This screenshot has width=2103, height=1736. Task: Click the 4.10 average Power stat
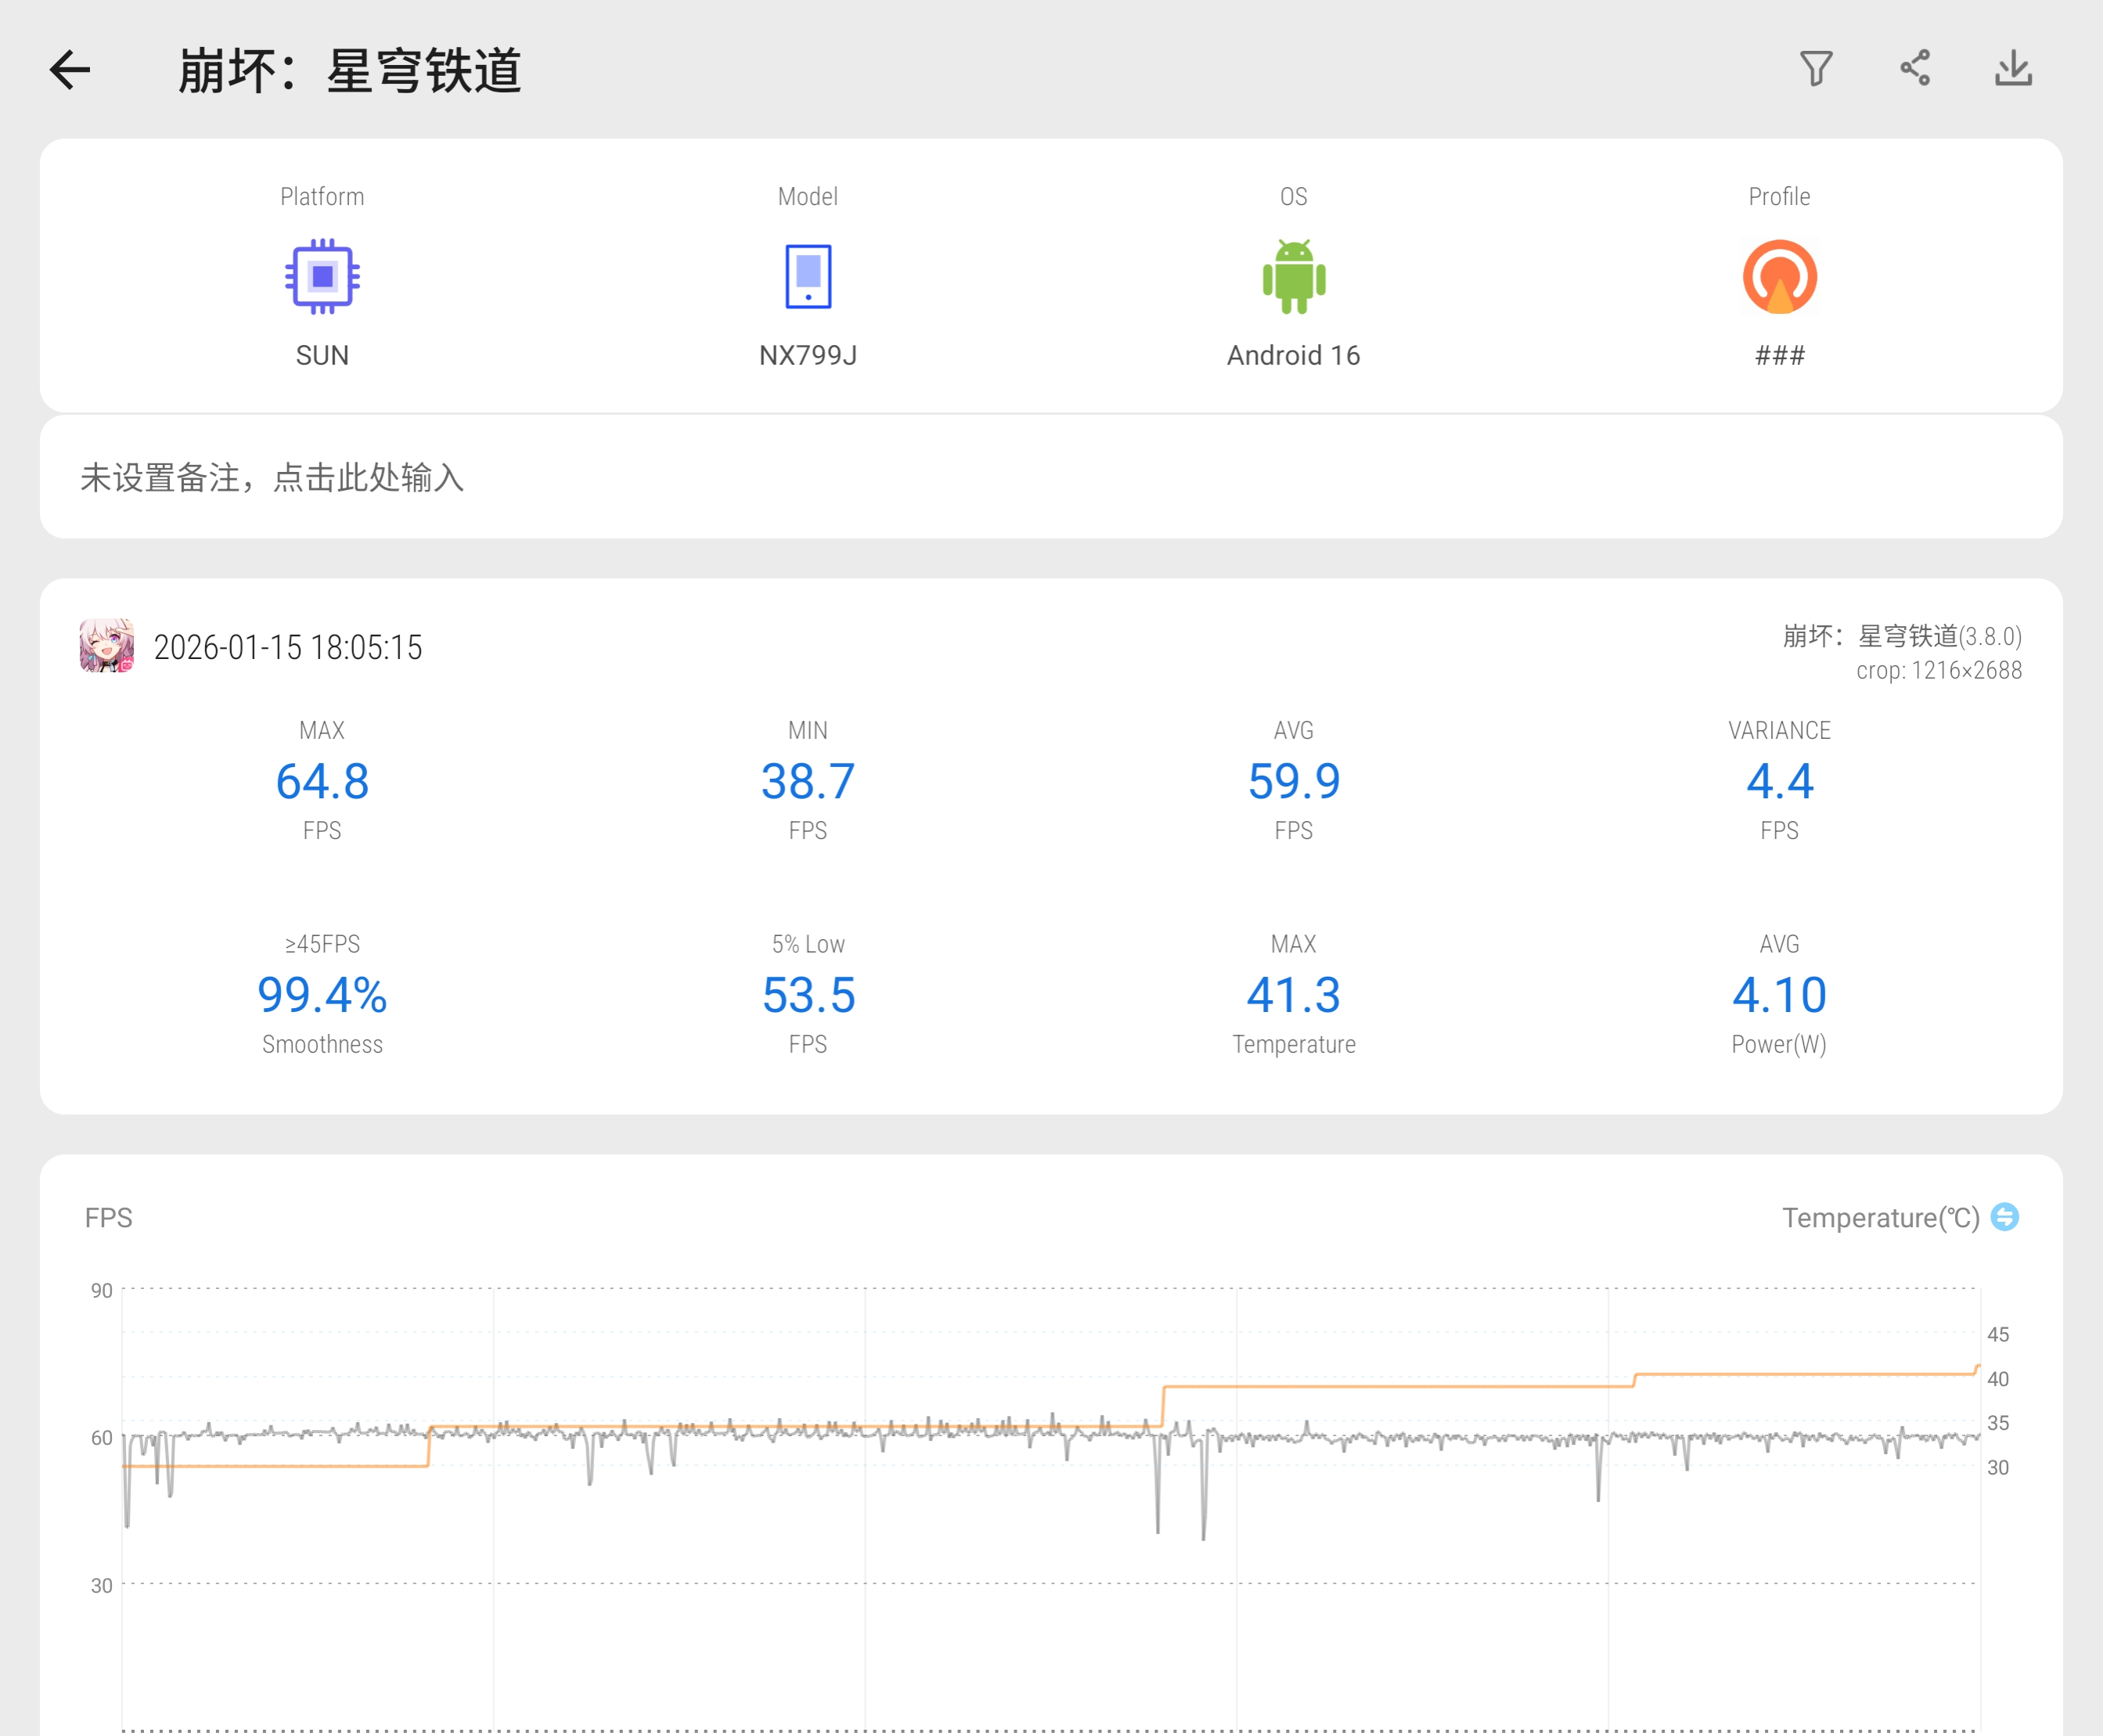pyautogui.click(x=1779, y=995)
